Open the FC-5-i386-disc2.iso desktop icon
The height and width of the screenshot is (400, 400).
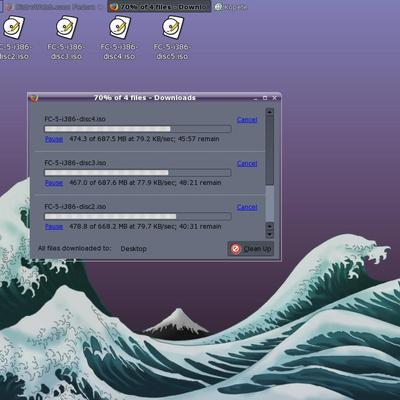point(13,37)
